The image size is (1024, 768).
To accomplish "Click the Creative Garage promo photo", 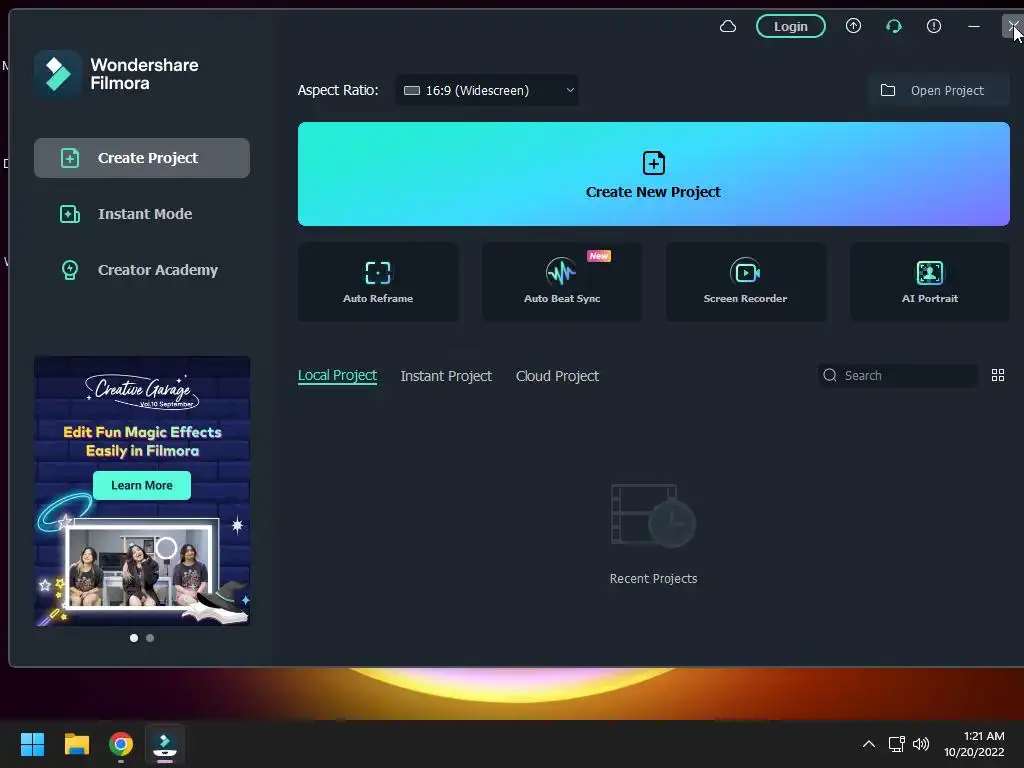I will tap(141, 566).
